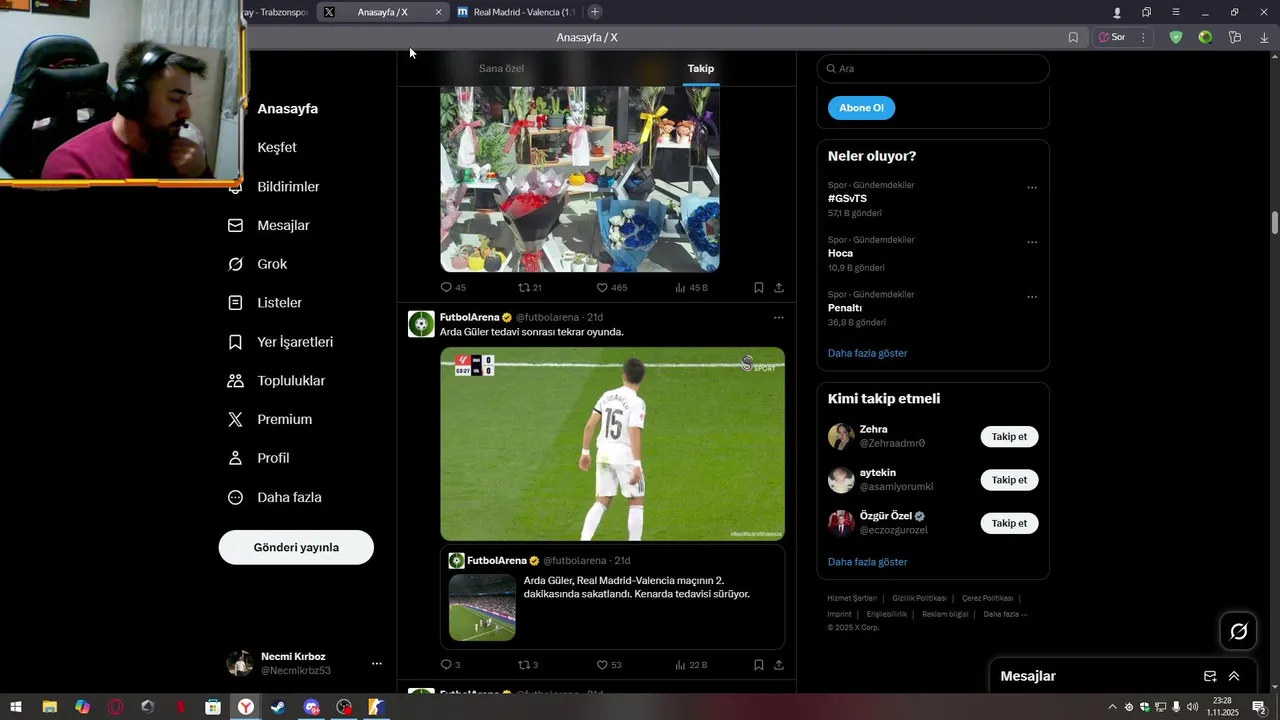The width and height of the screenshot is (1280, 720).
Task: Follow aytekin with Takip et
Action: click(1009, 480)
